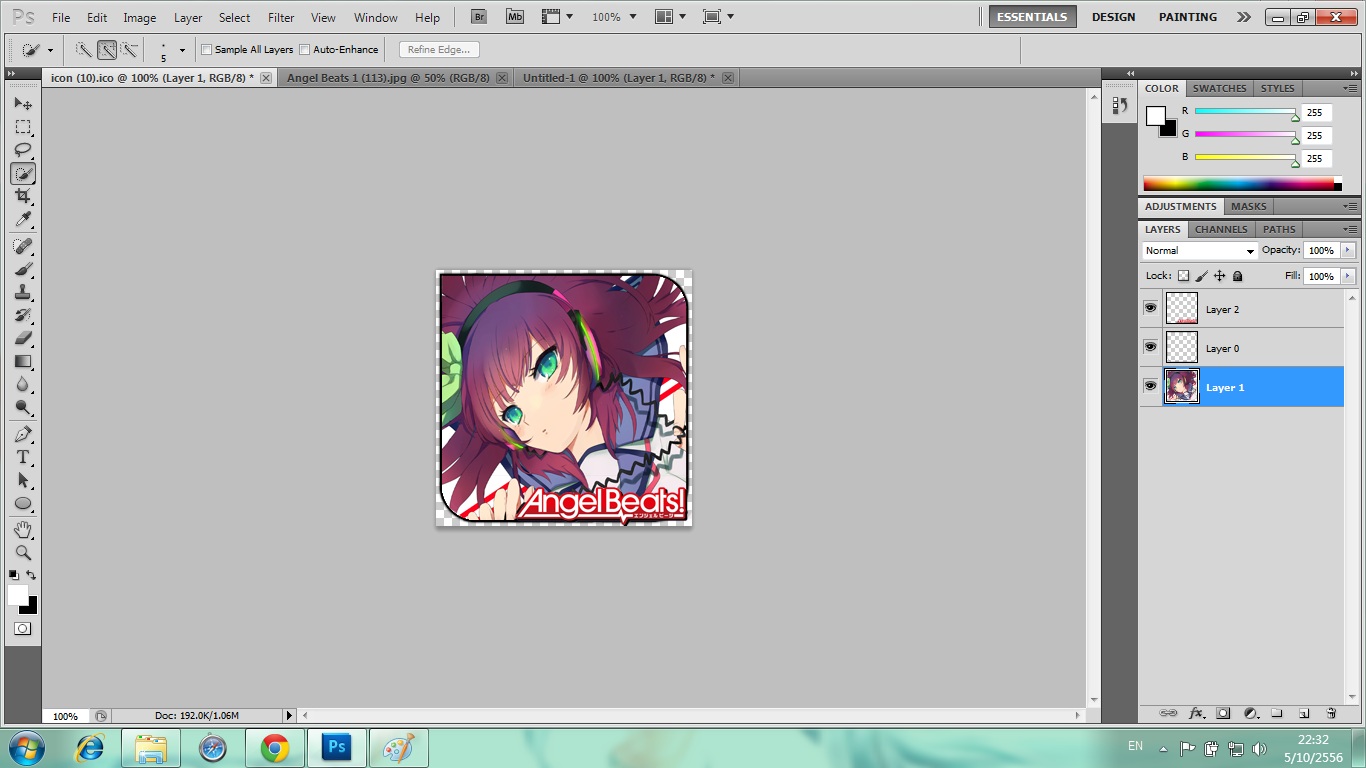1366x768 pixels.
Task: Select the Blur tool
Action: pyautogui.click(x=23, y=384)
